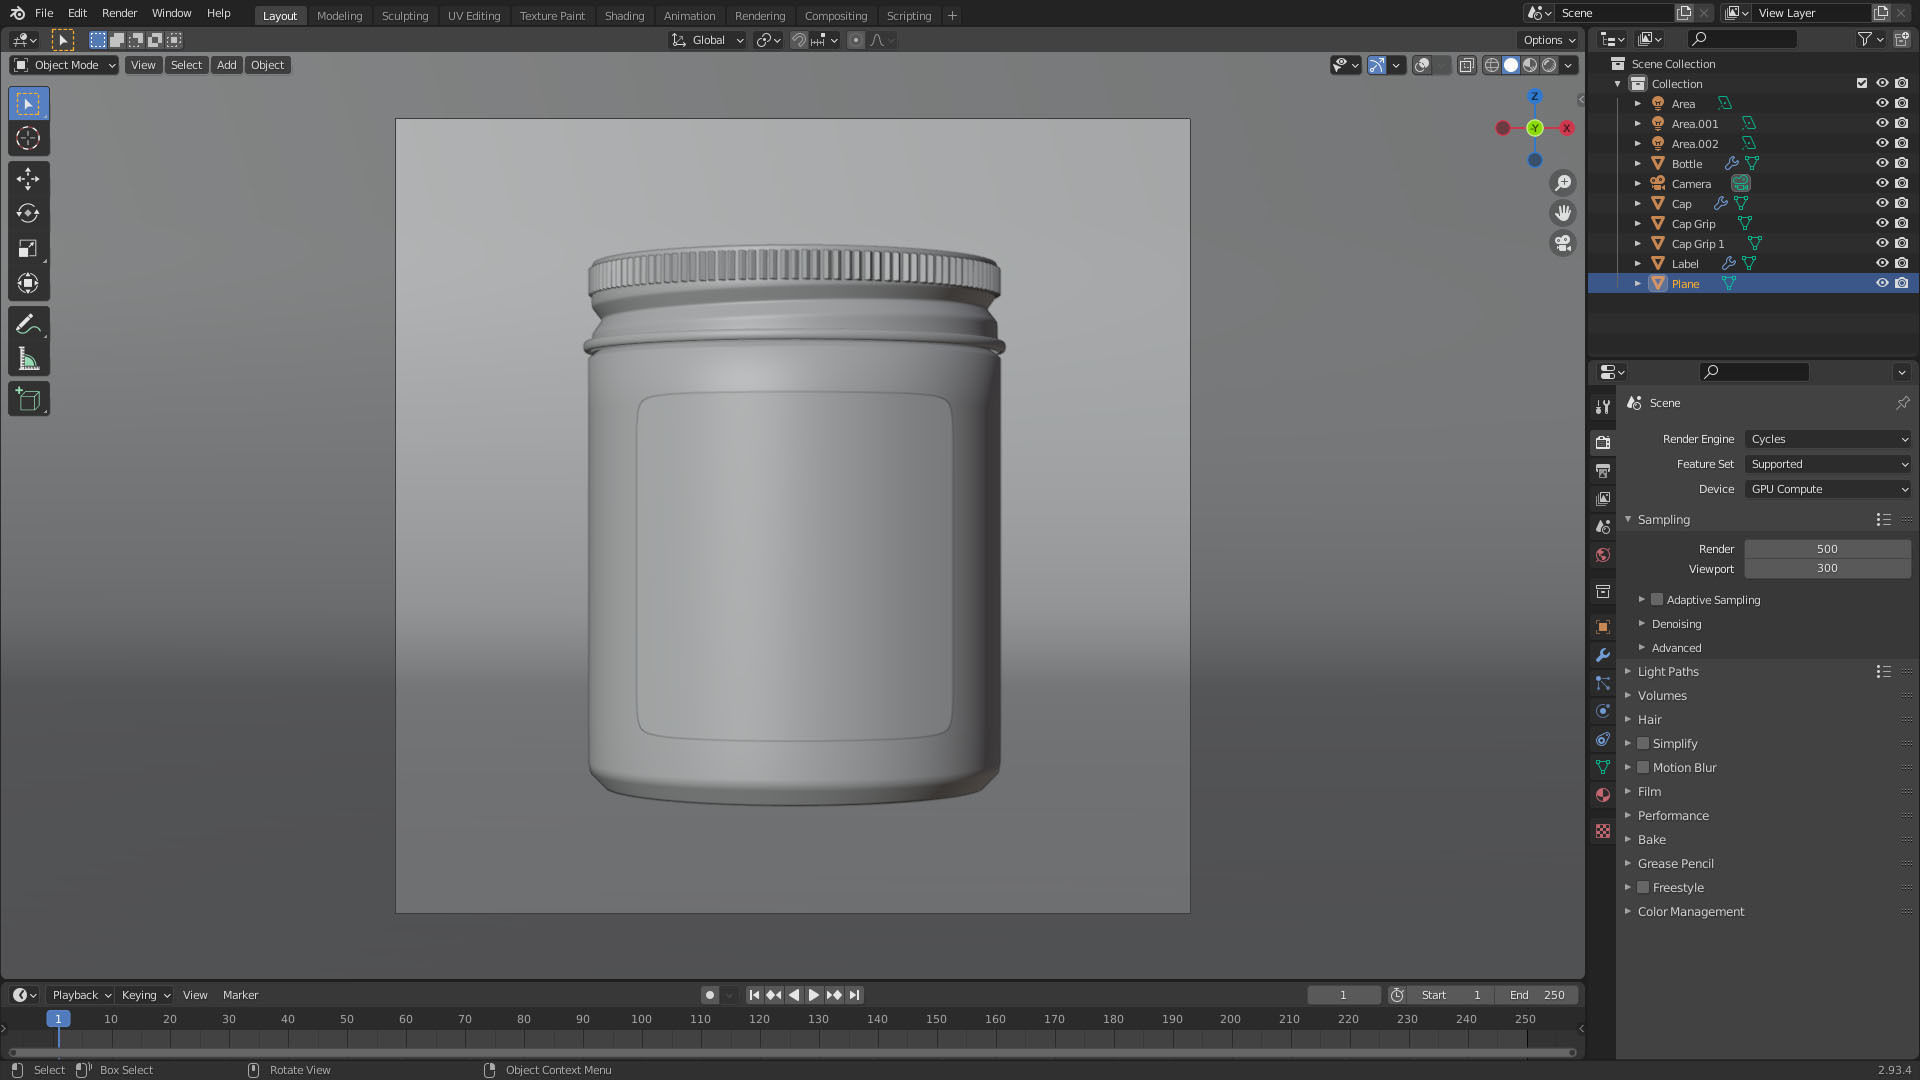
Task: Select the Cursor tool
Action: tap(28, 139)
